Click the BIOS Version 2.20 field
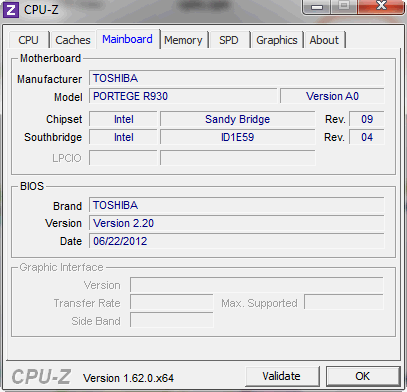Screen dimensions: 407x392 237,223
